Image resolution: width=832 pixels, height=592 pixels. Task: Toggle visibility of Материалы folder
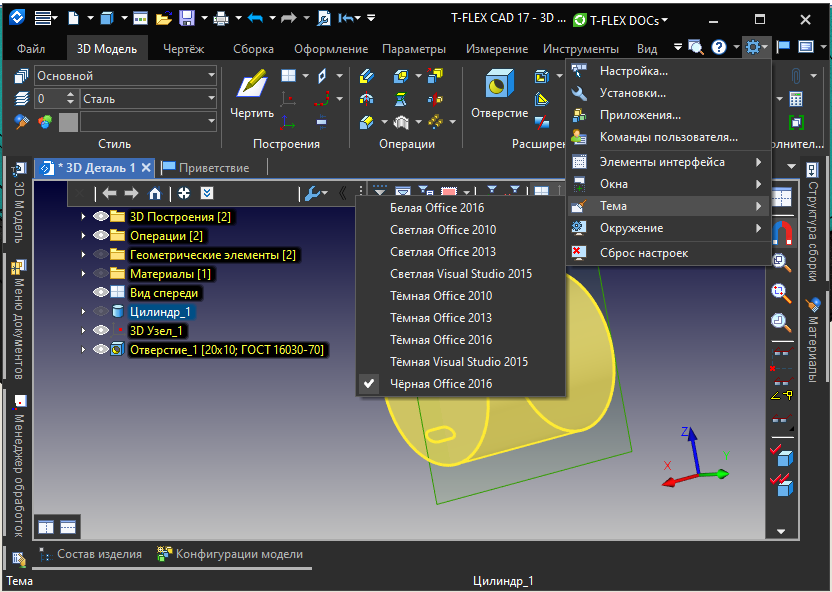(x=100, y=274)
